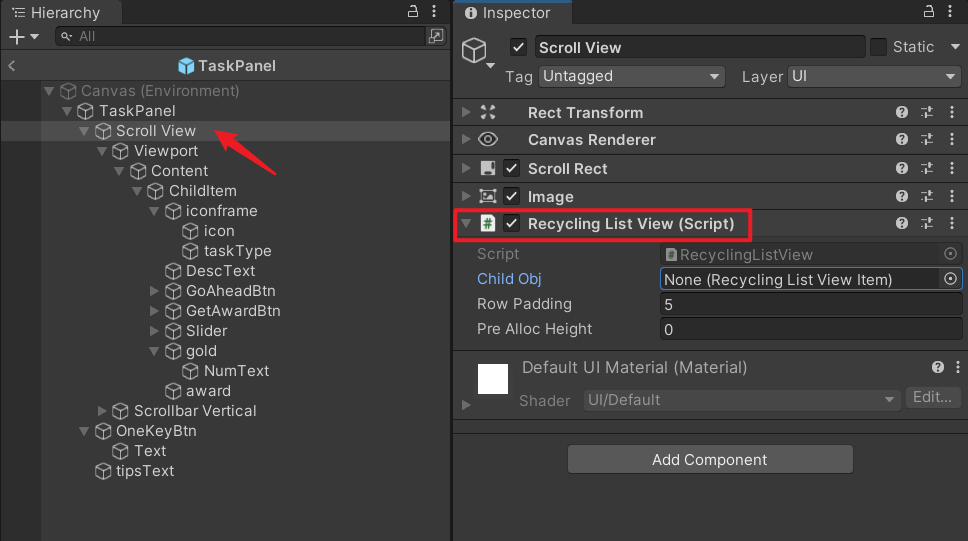Open Scroll Rect context menu

click(952, 168)
